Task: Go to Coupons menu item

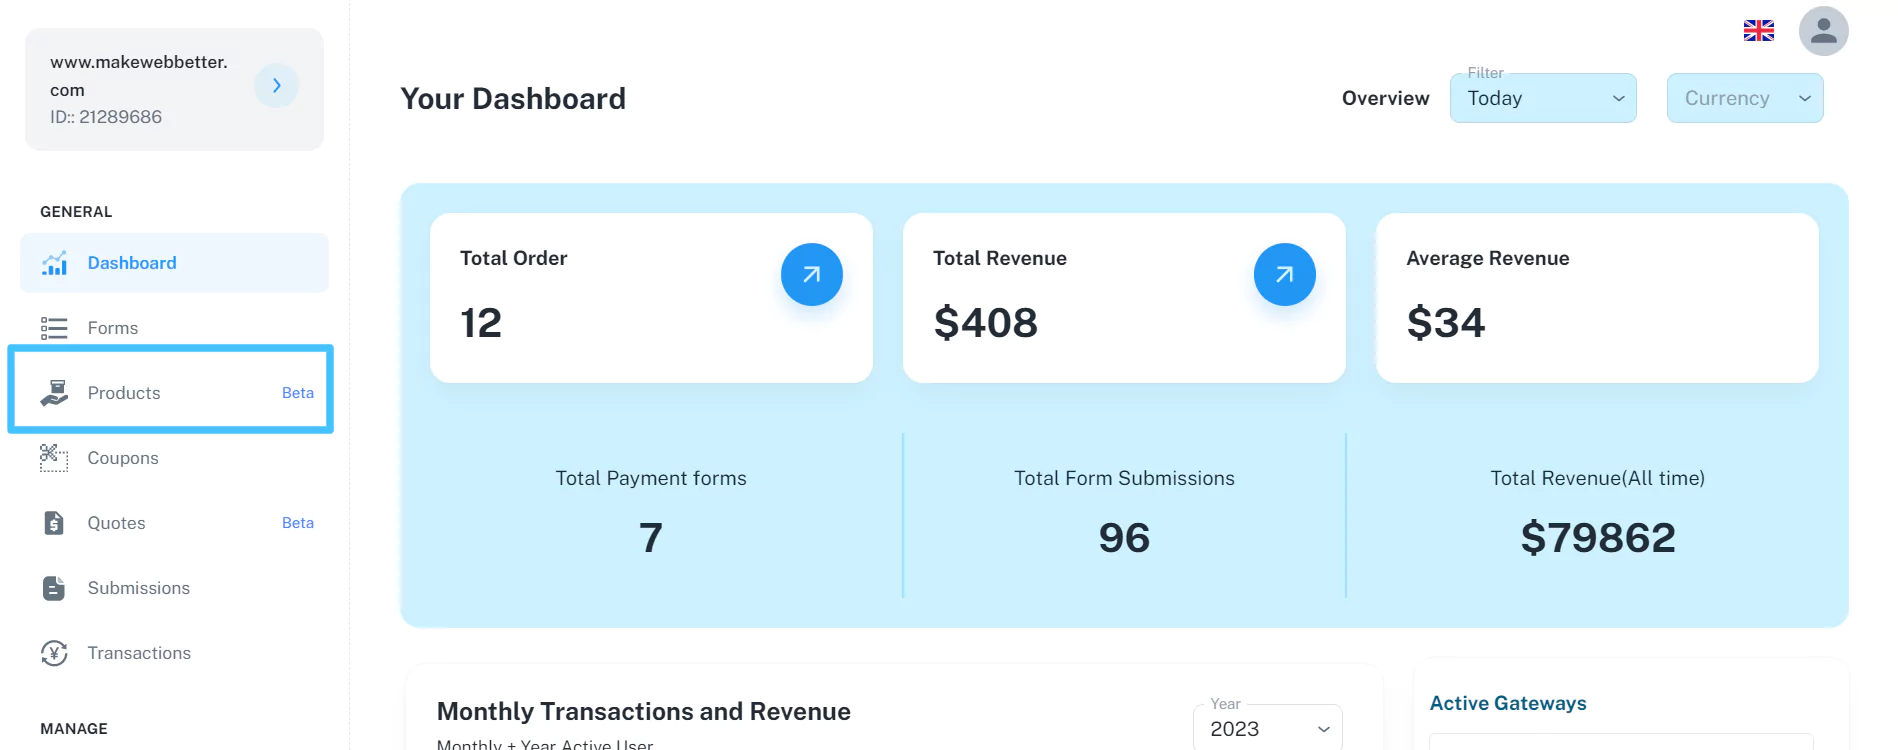Action: click(x=123, y=458)
